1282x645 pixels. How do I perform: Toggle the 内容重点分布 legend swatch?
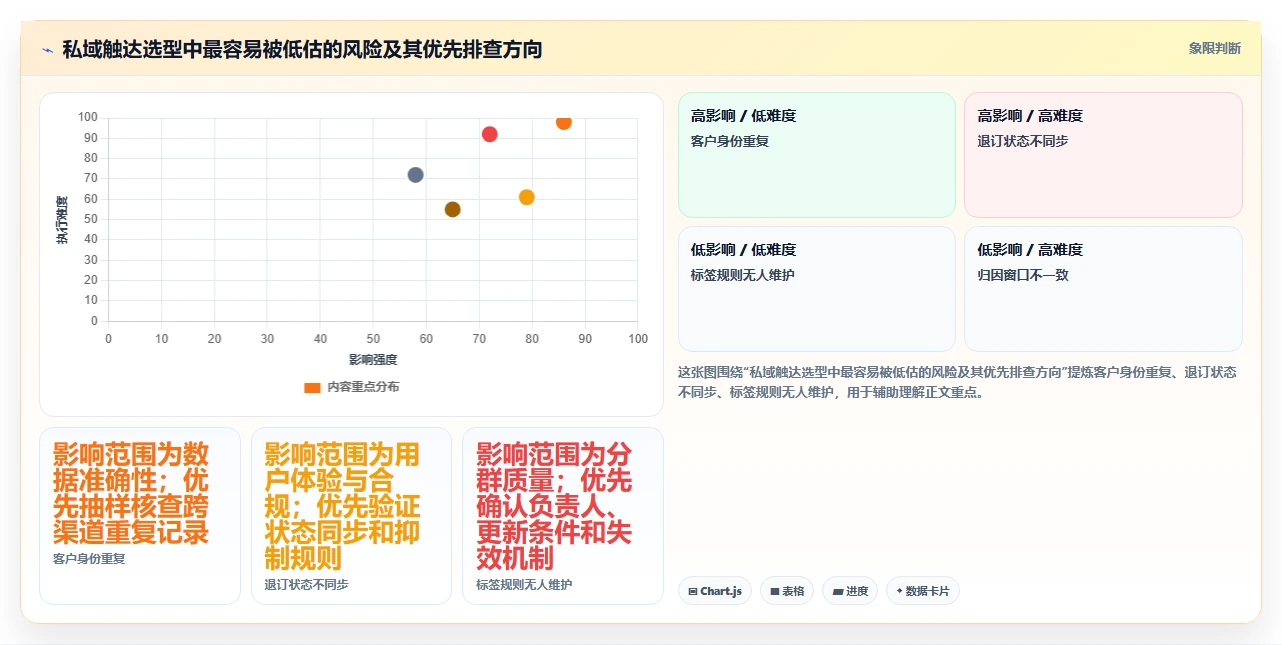point(312,387)
